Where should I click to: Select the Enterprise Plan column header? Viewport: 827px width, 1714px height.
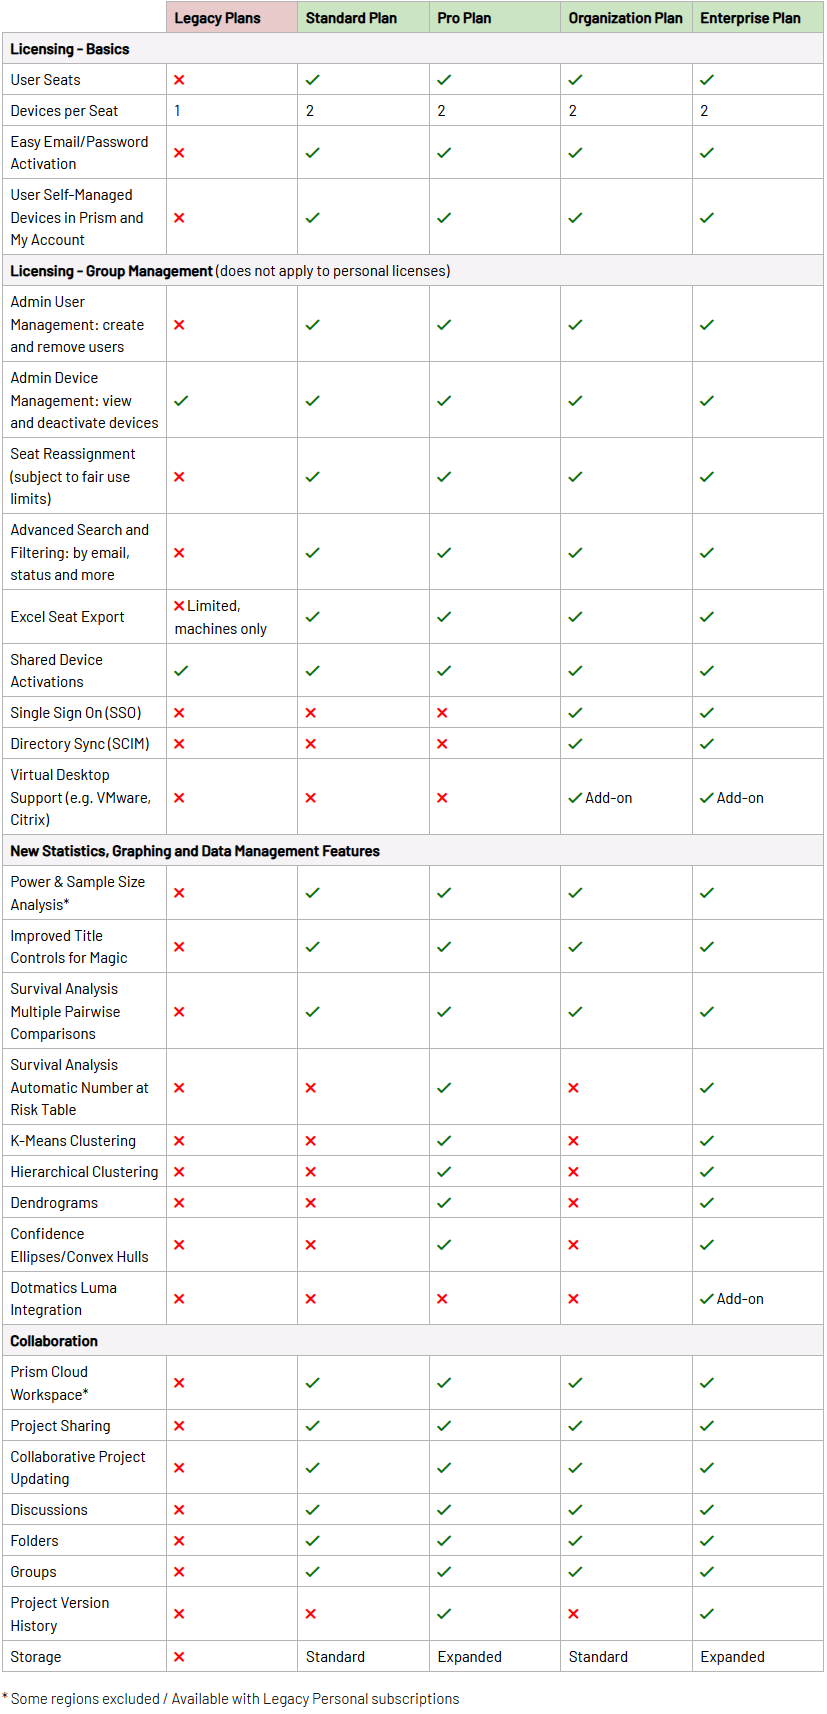750,18
